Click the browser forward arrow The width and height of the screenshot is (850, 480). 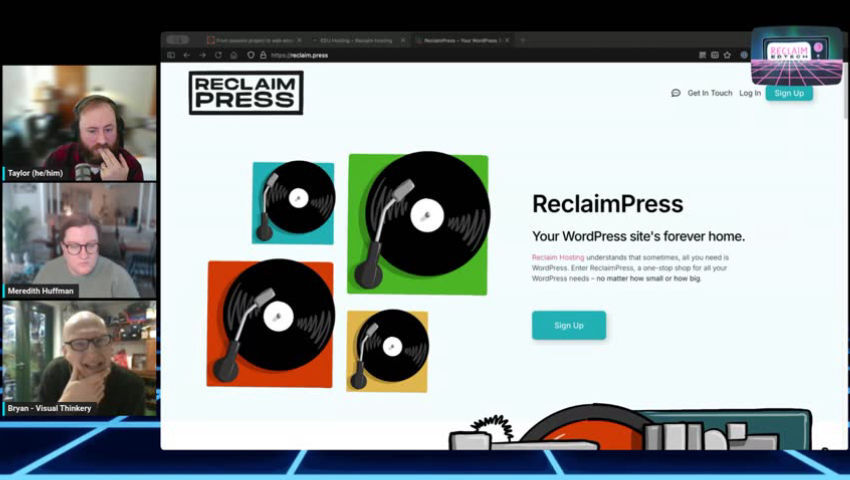click(x=202, y=55)
